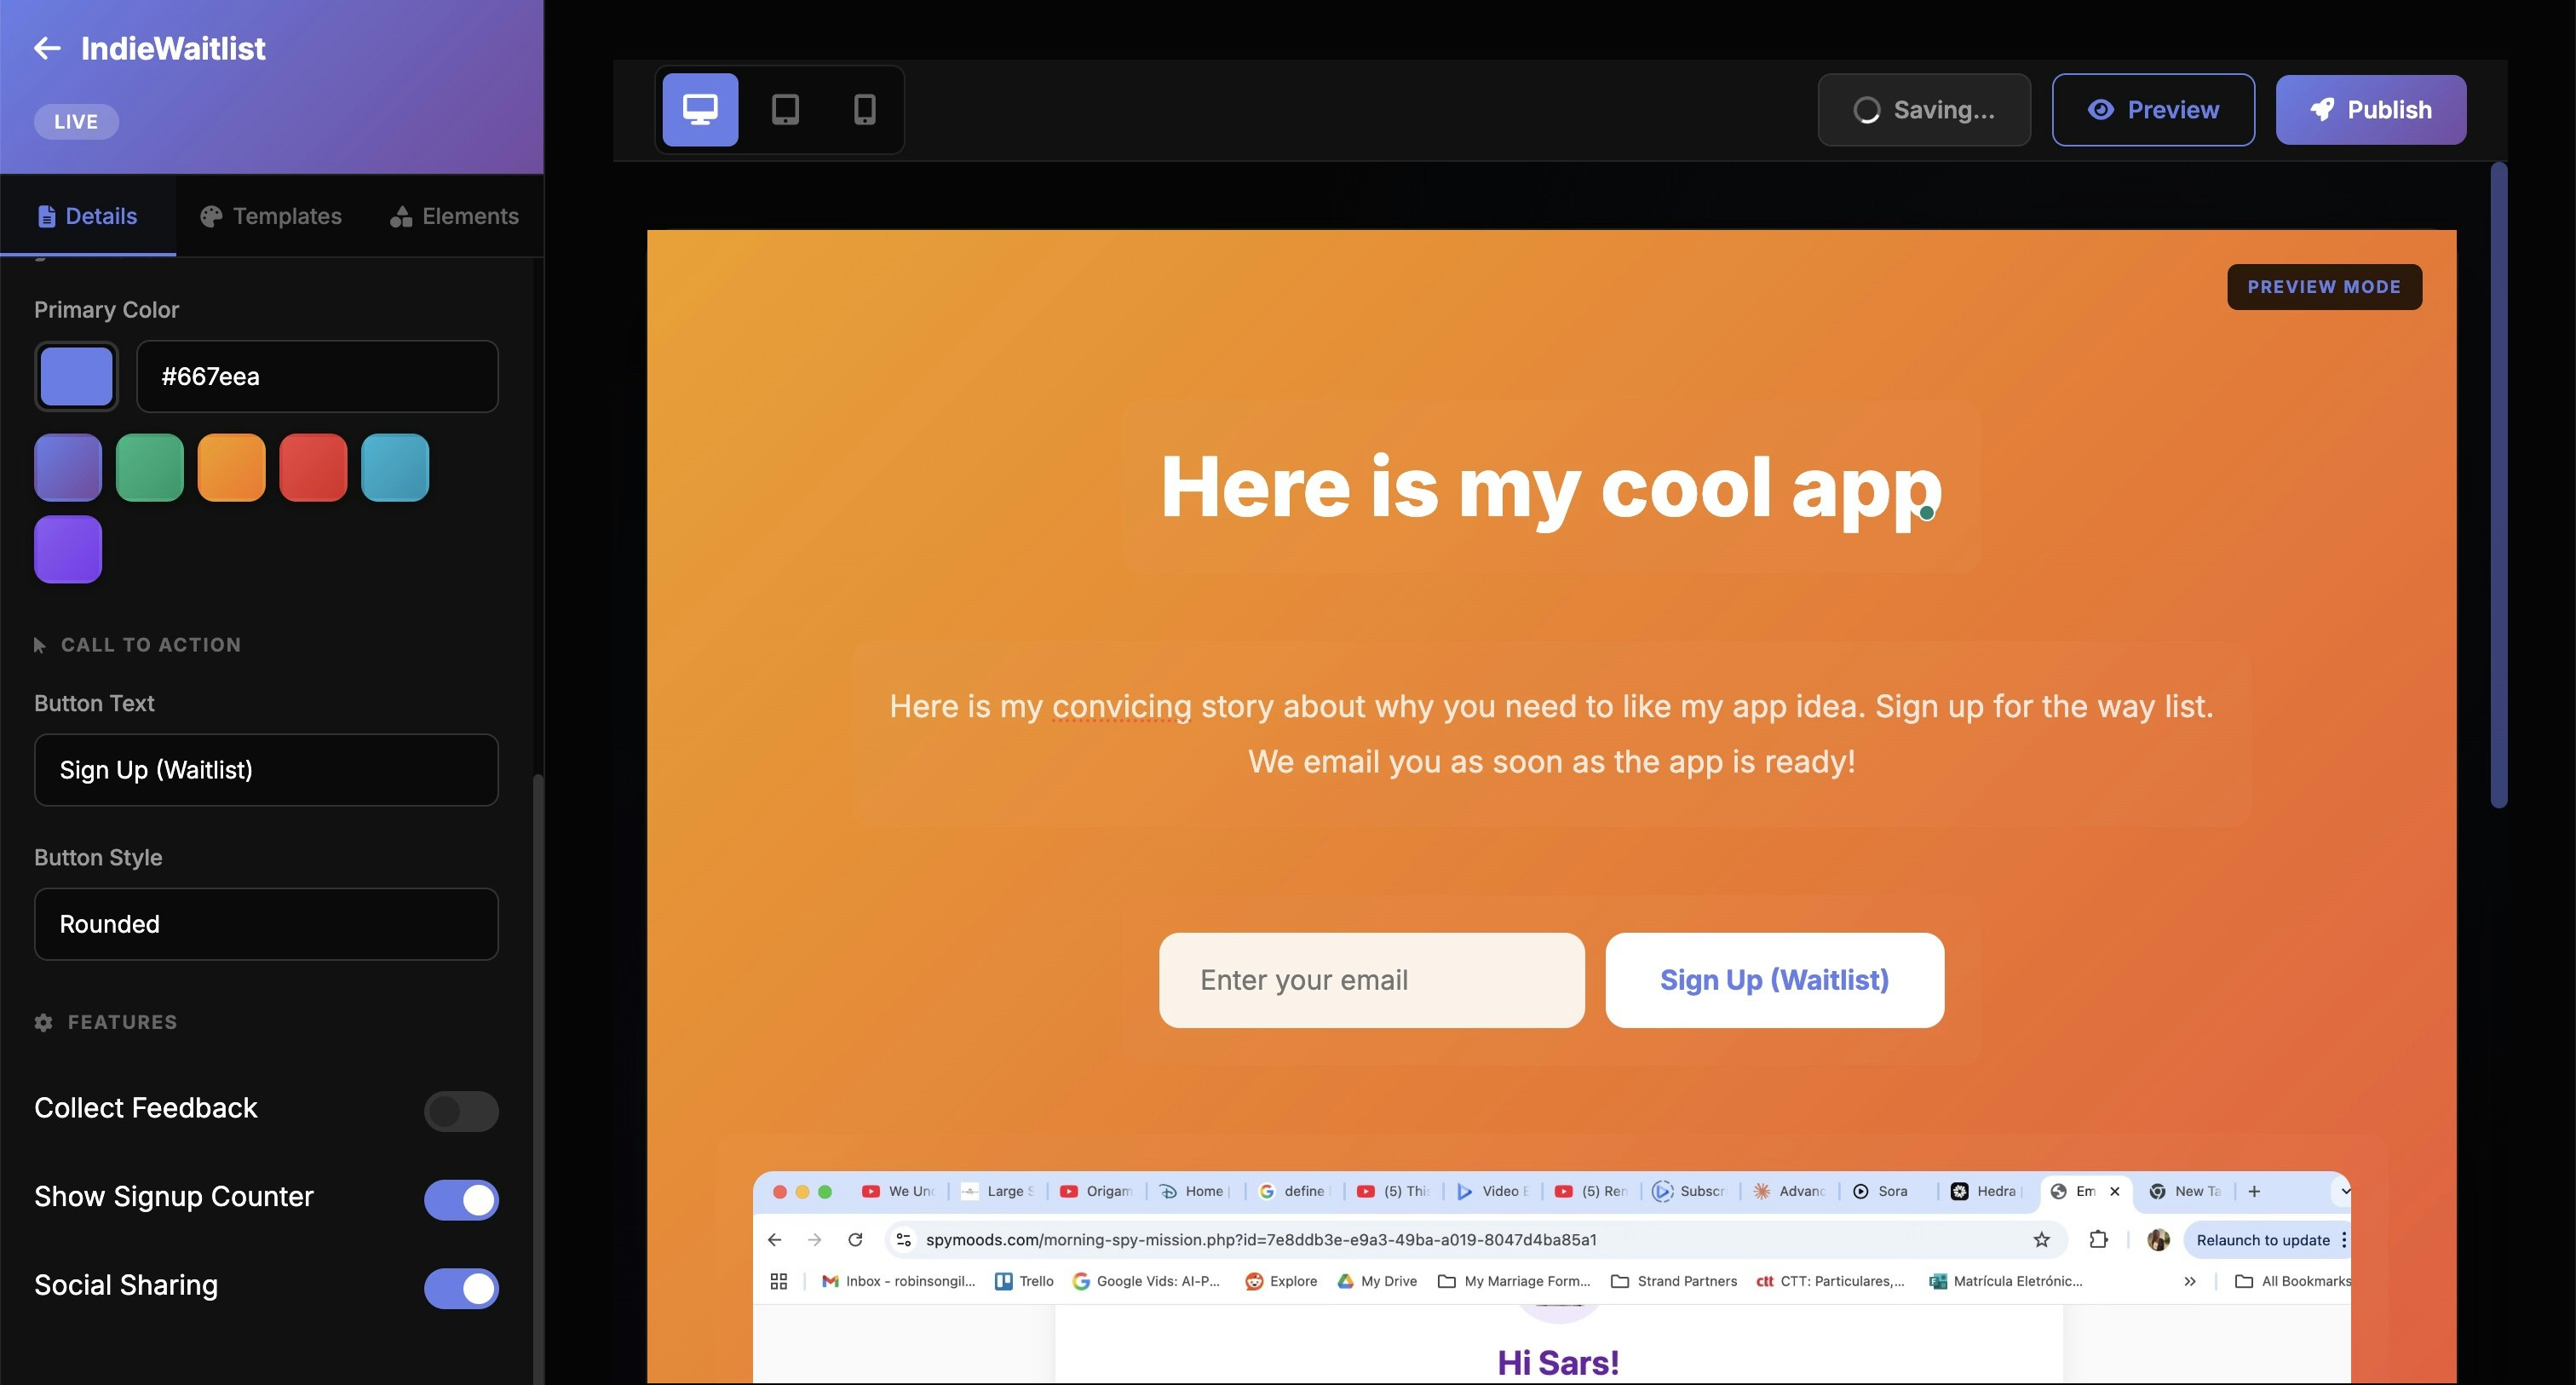Select the mobile phone preview icon

pos(864,109)
